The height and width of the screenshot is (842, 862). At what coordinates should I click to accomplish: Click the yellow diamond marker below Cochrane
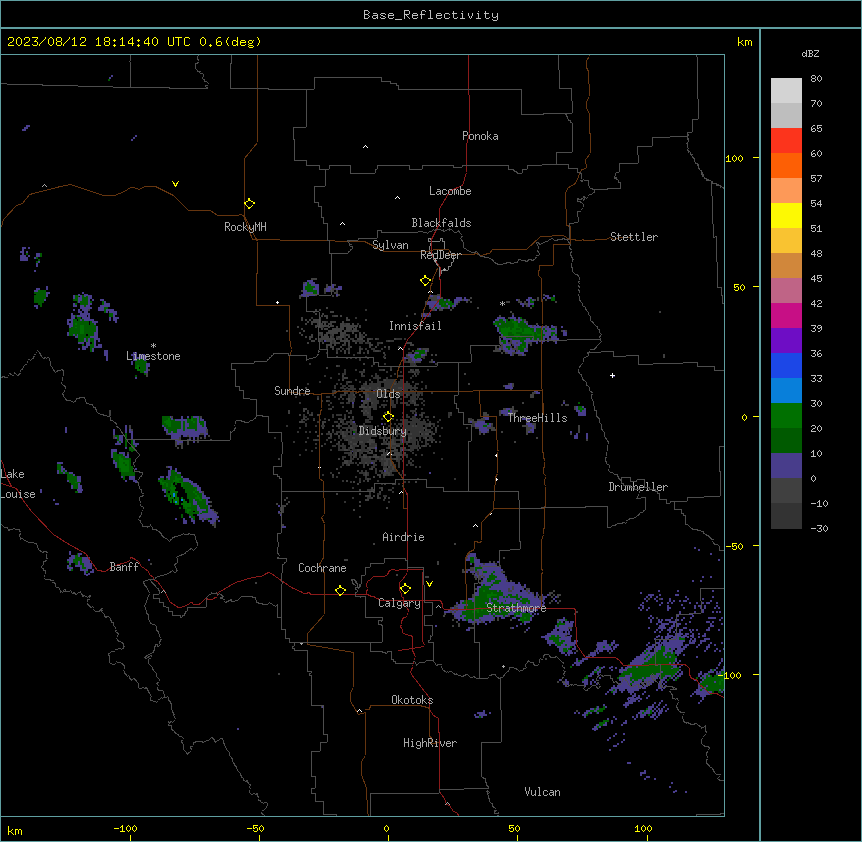pyautogui.click(x=340, y=591)
